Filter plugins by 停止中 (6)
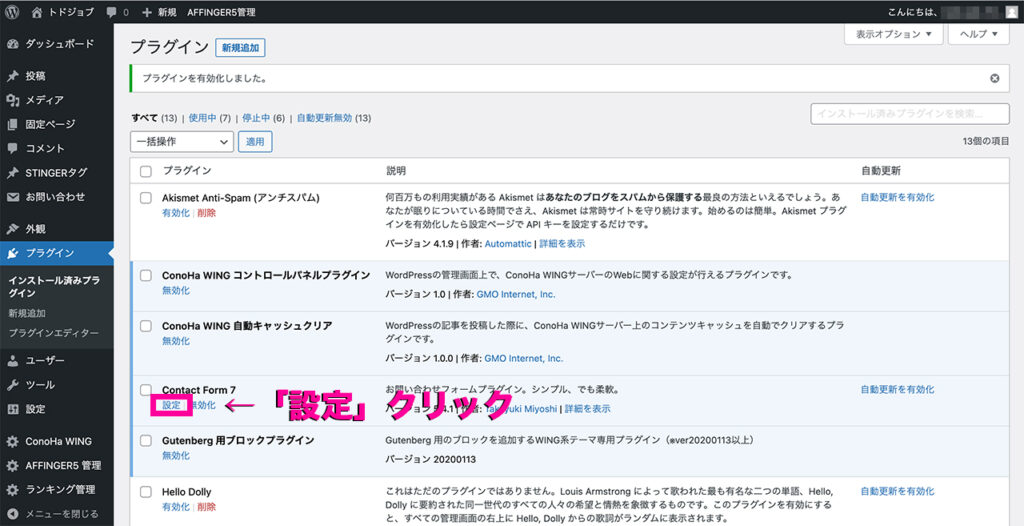This screenshot has width=1024, height=526. [264, 118]
